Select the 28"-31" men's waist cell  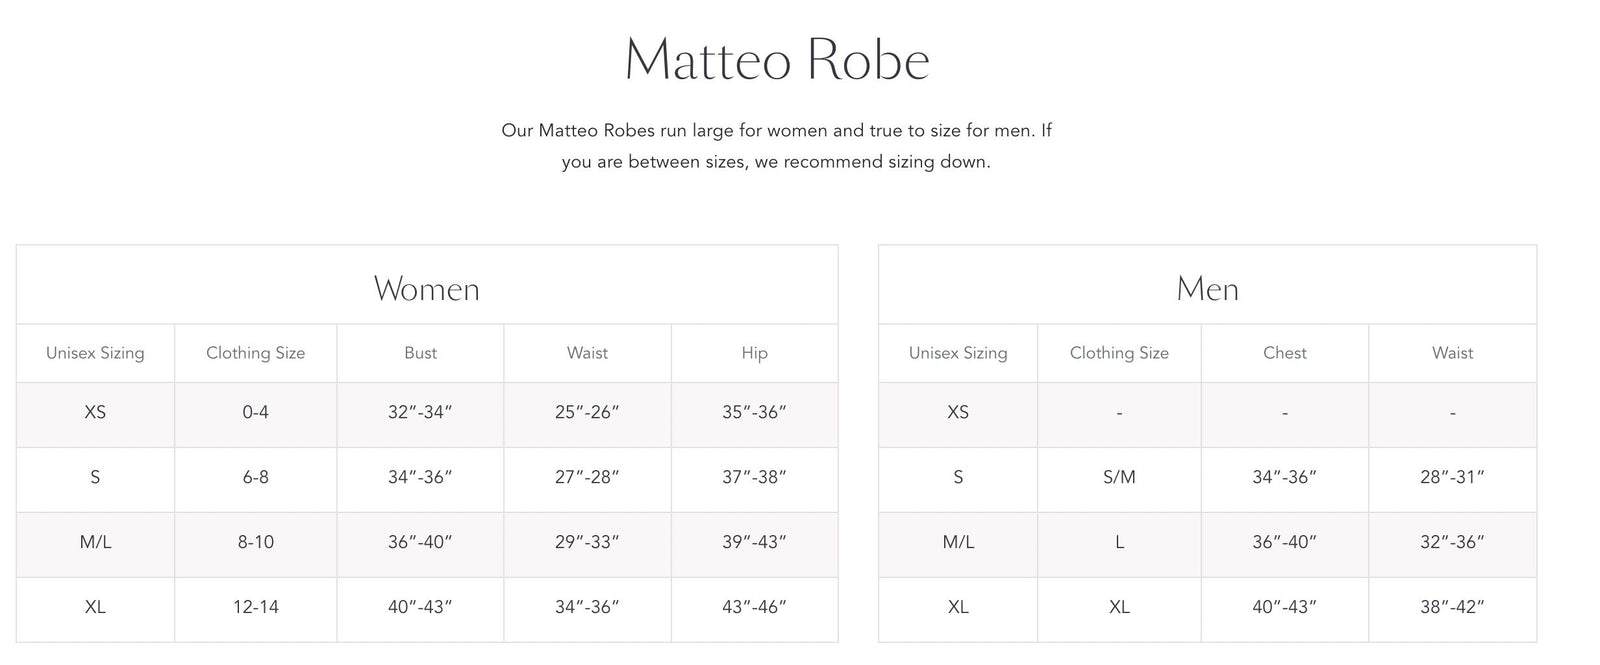coord(1452,477)
